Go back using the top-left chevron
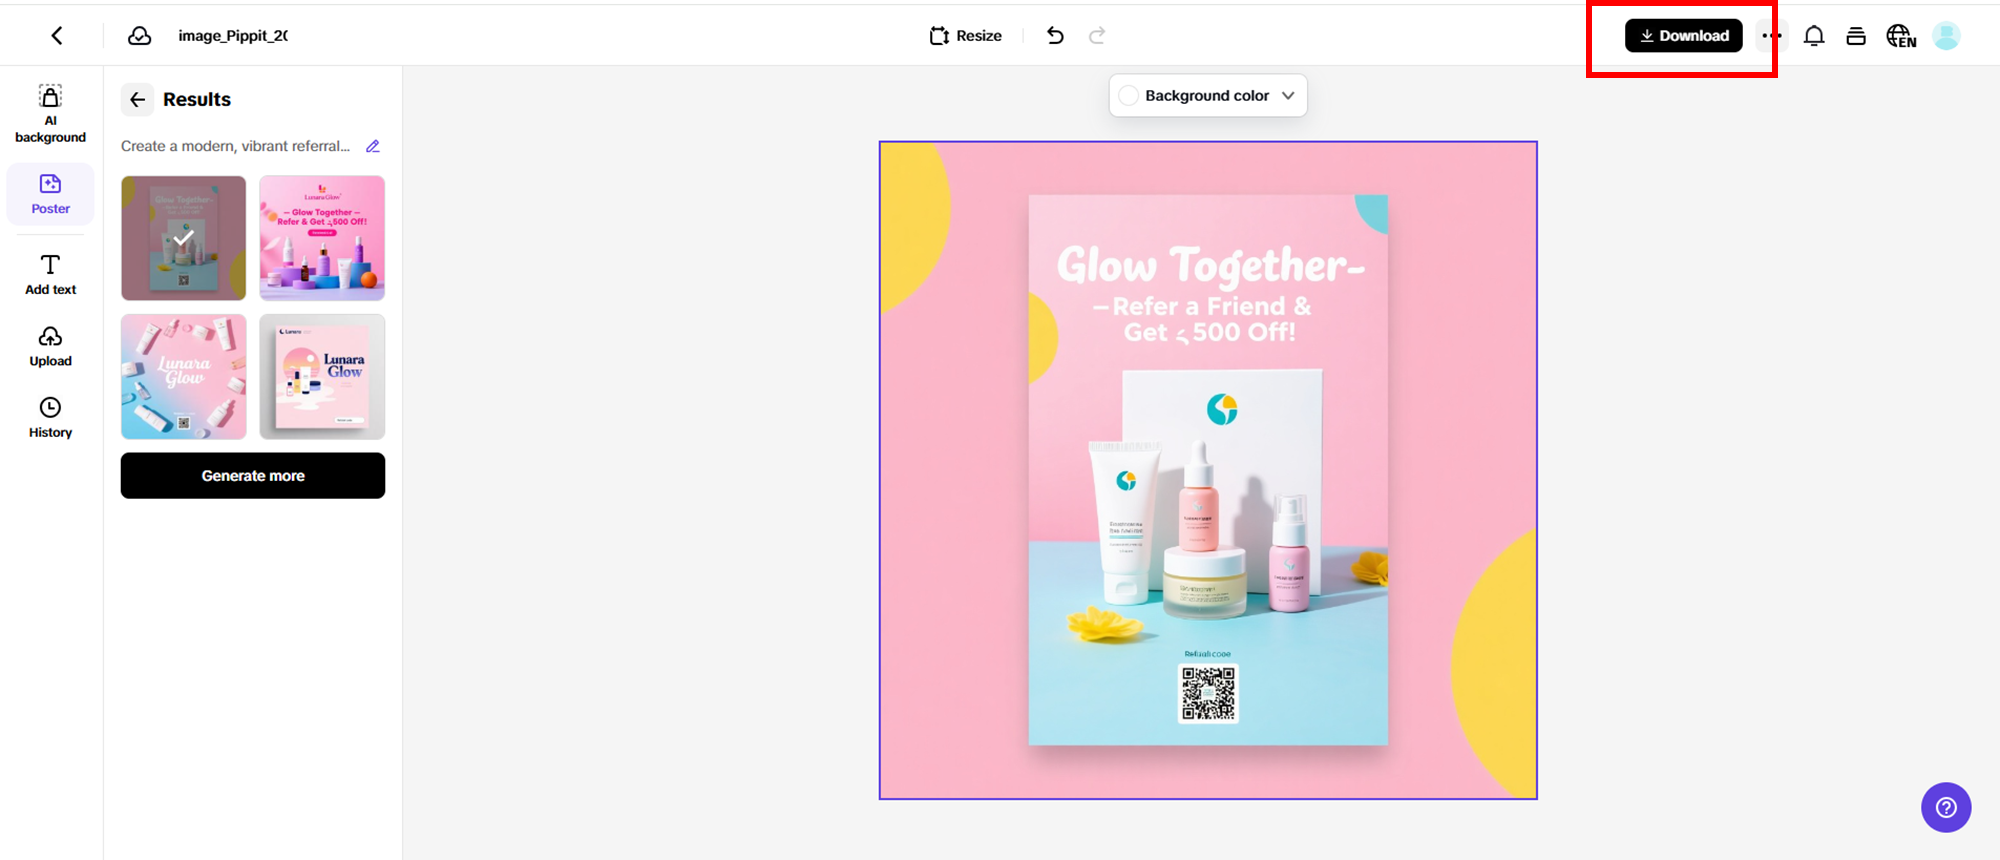 (x=57, y=36)
